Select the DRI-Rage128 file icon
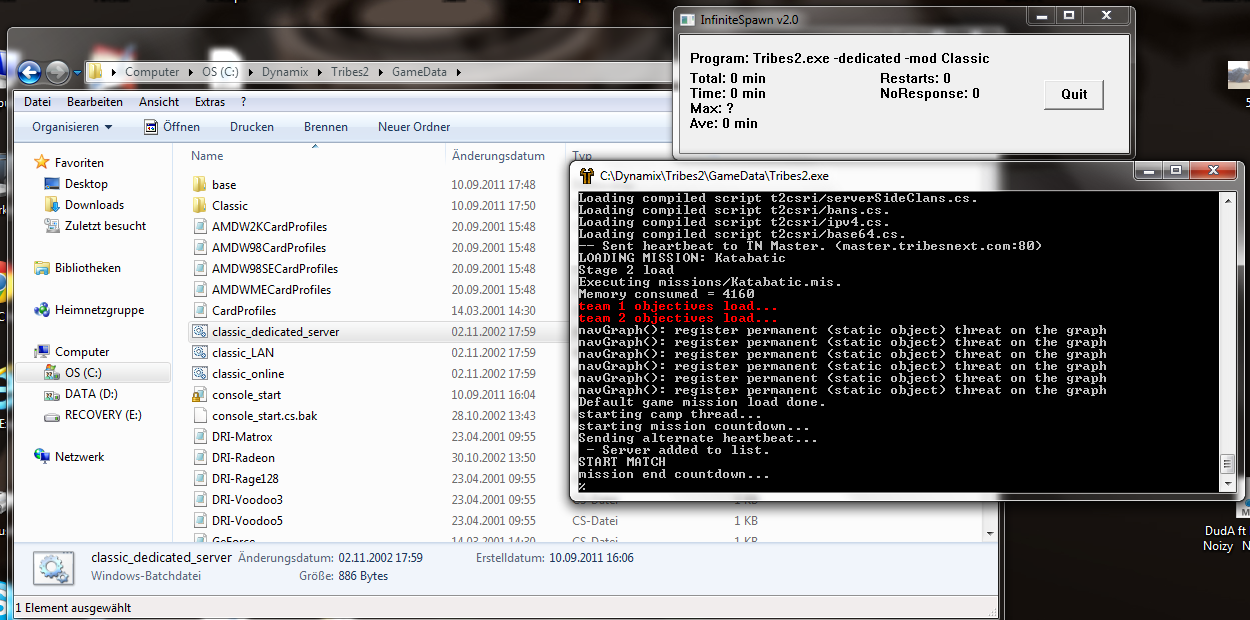The width and height of the screenshot is (1250, 620). (198, 478)
